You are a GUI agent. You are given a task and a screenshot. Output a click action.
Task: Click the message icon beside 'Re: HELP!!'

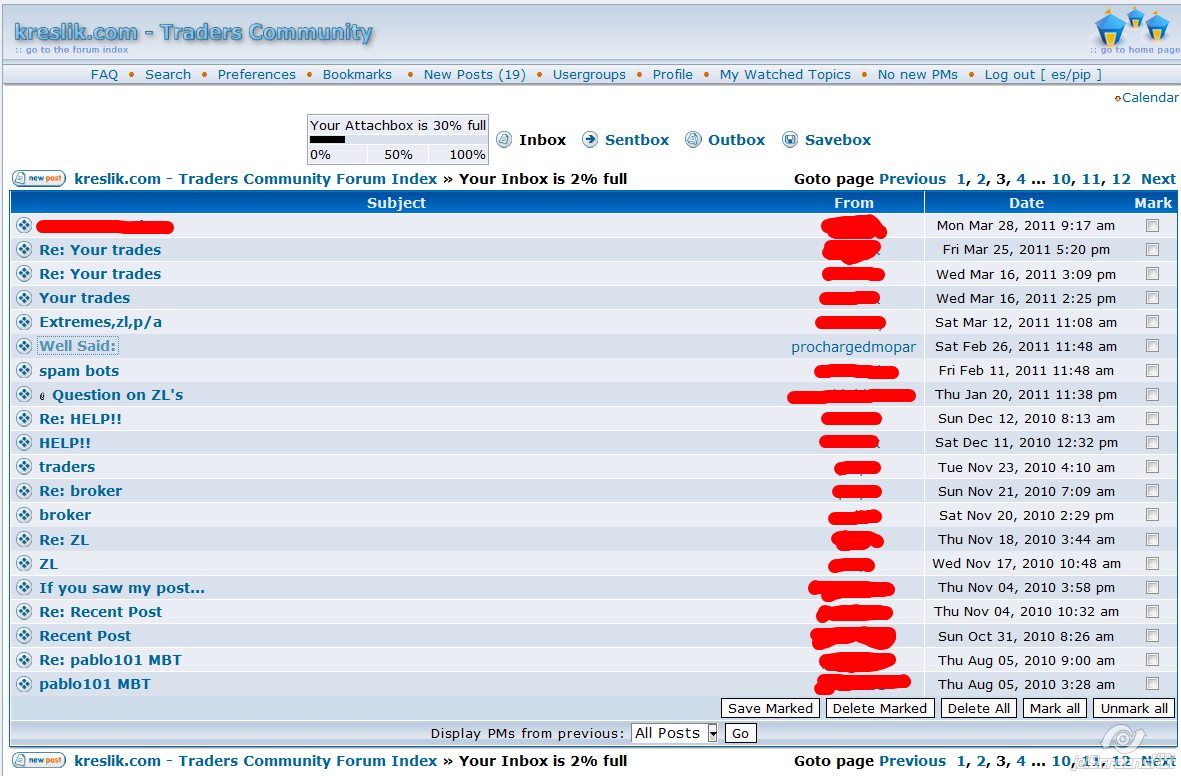[x=24, y=418]
